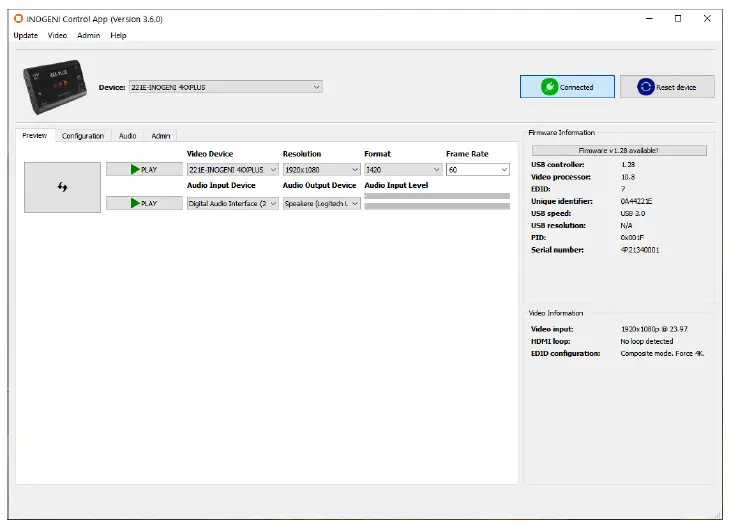Click the PID value 0x001F
This screenshot has height=525, width=741.
(632, 238)
